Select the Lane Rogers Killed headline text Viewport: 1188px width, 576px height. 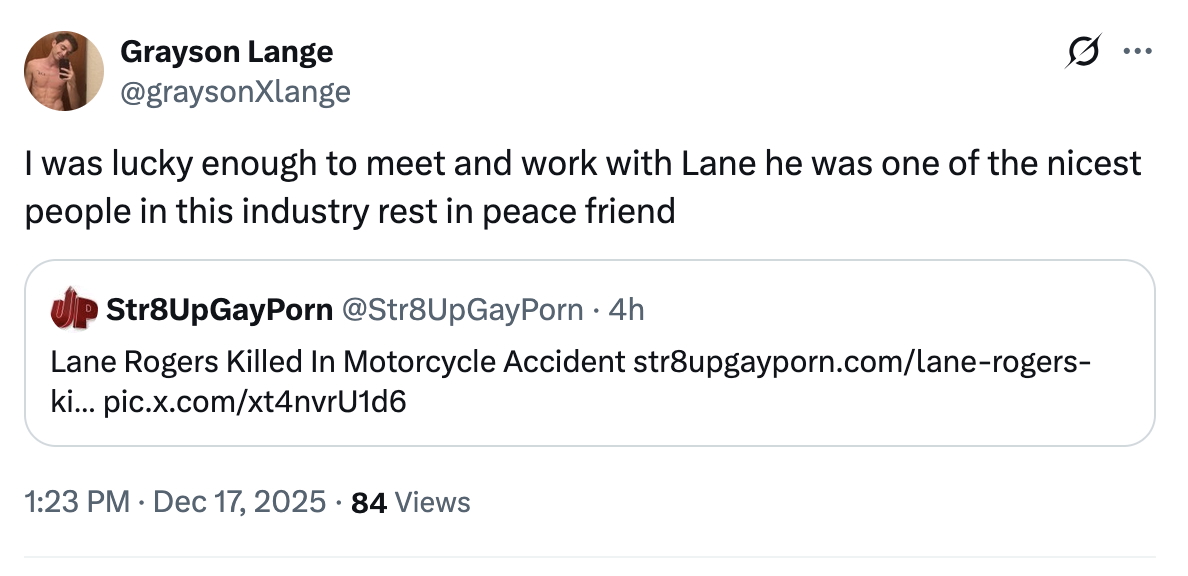(x=338, y=360)
